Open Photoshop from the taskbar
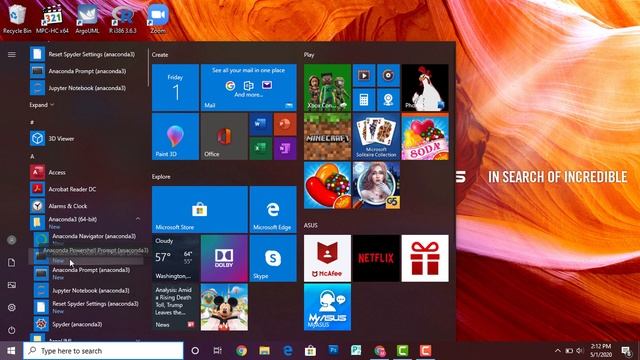This screenshot has width=640, height=360. (x=333, y=351)
